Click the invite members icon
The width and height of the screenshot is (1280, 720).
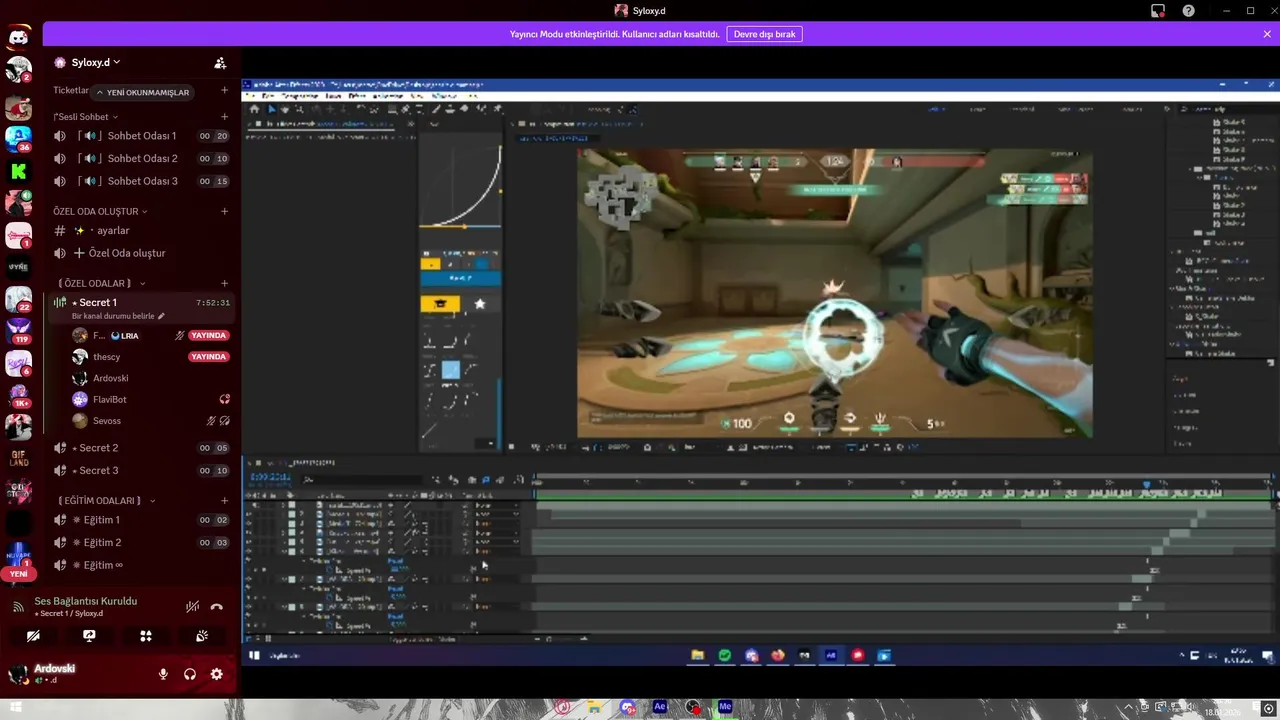[220, 62]
